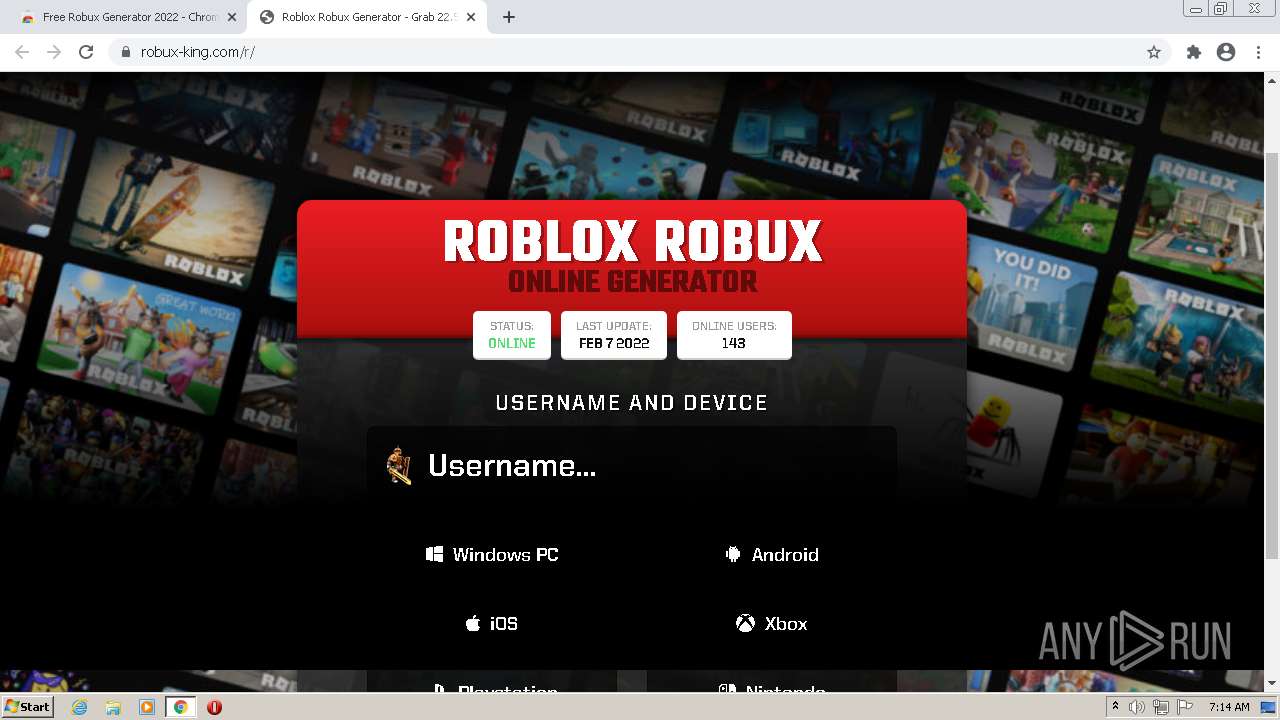
Task: Click the character avatar beside Username
Action: point(398,465)
